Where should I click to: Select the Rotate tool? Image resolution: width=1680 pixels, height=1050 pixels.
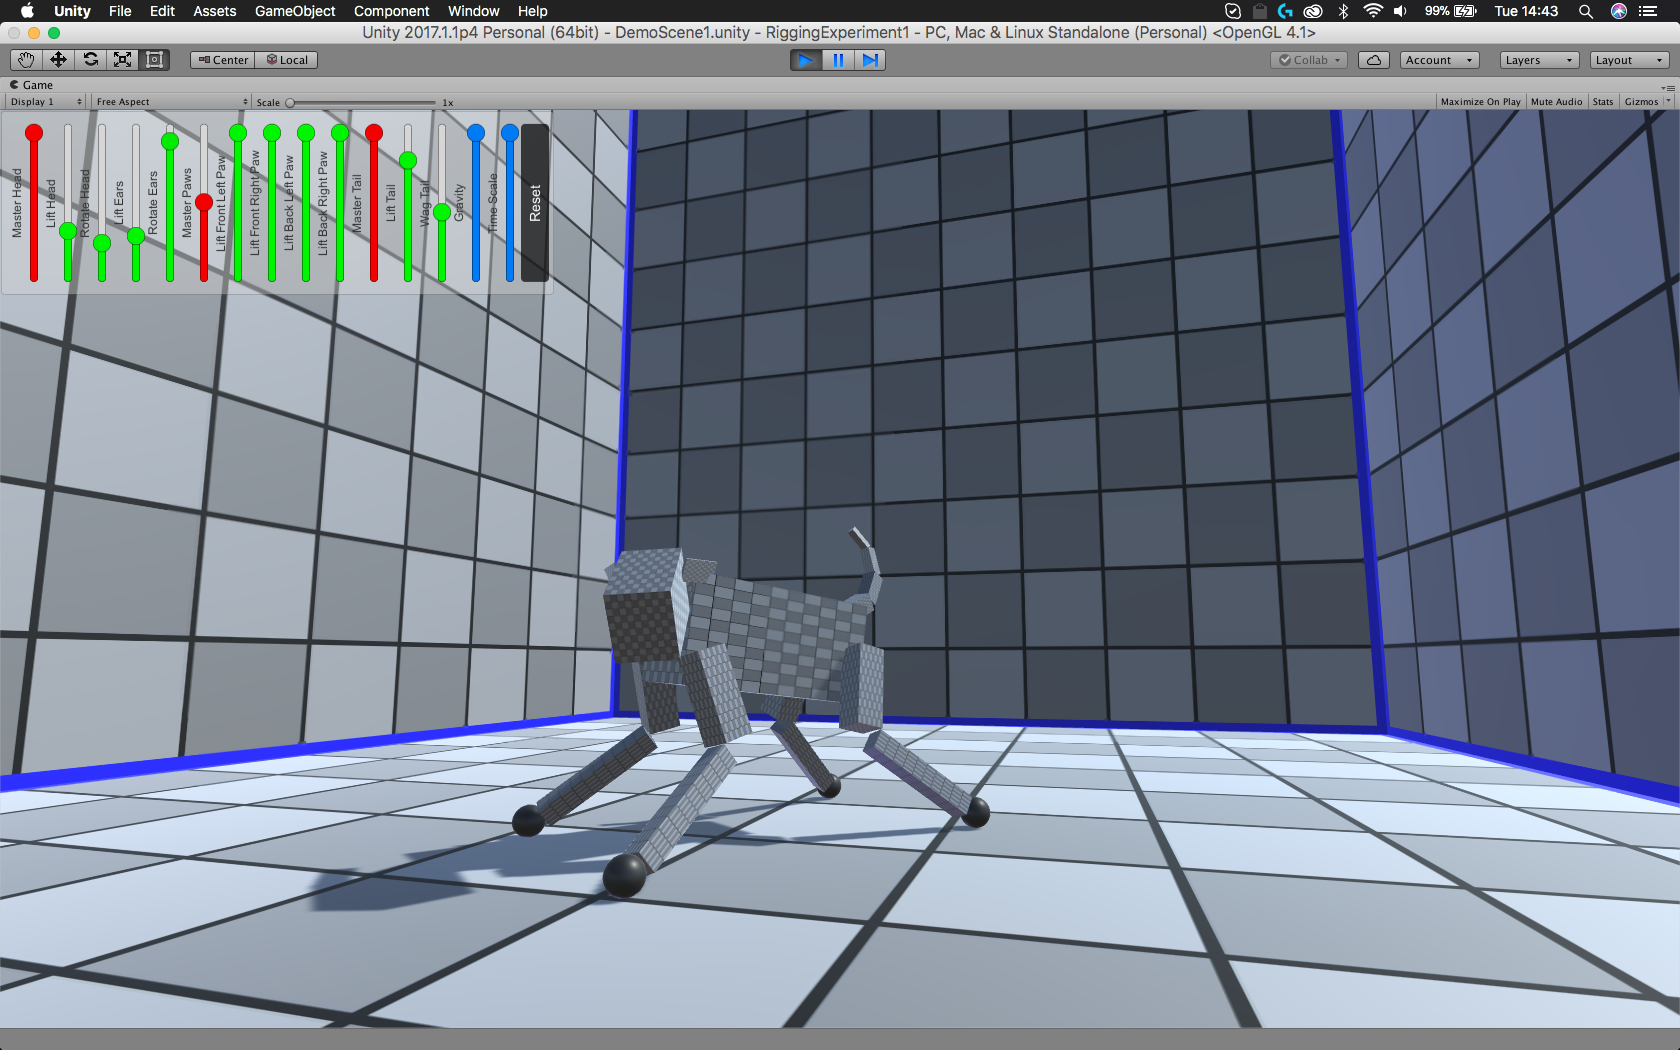[x=90, y=60]
